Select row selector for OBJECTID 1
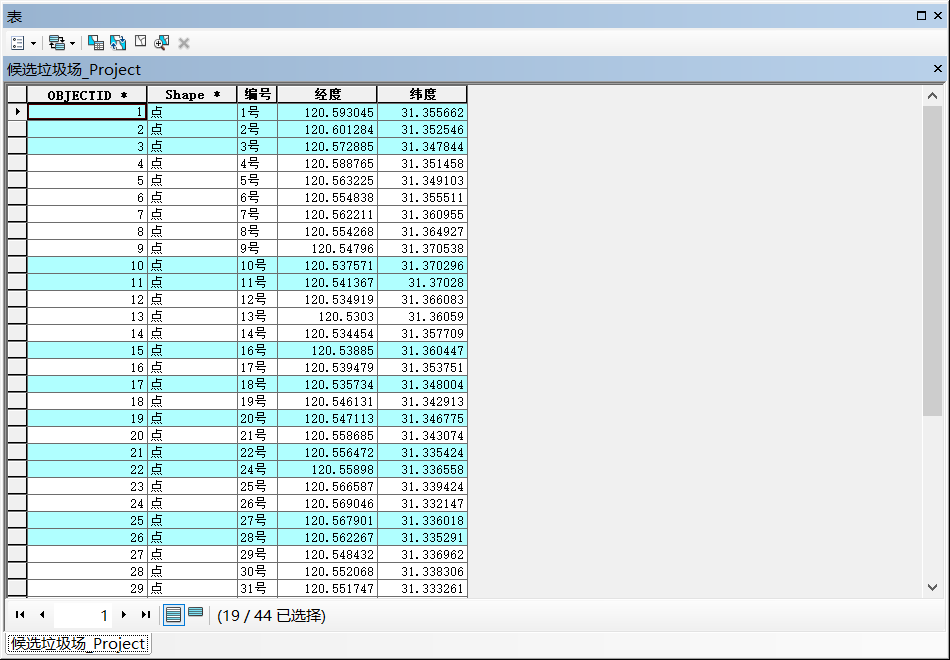Screen dimensions: 950x660 17,112
